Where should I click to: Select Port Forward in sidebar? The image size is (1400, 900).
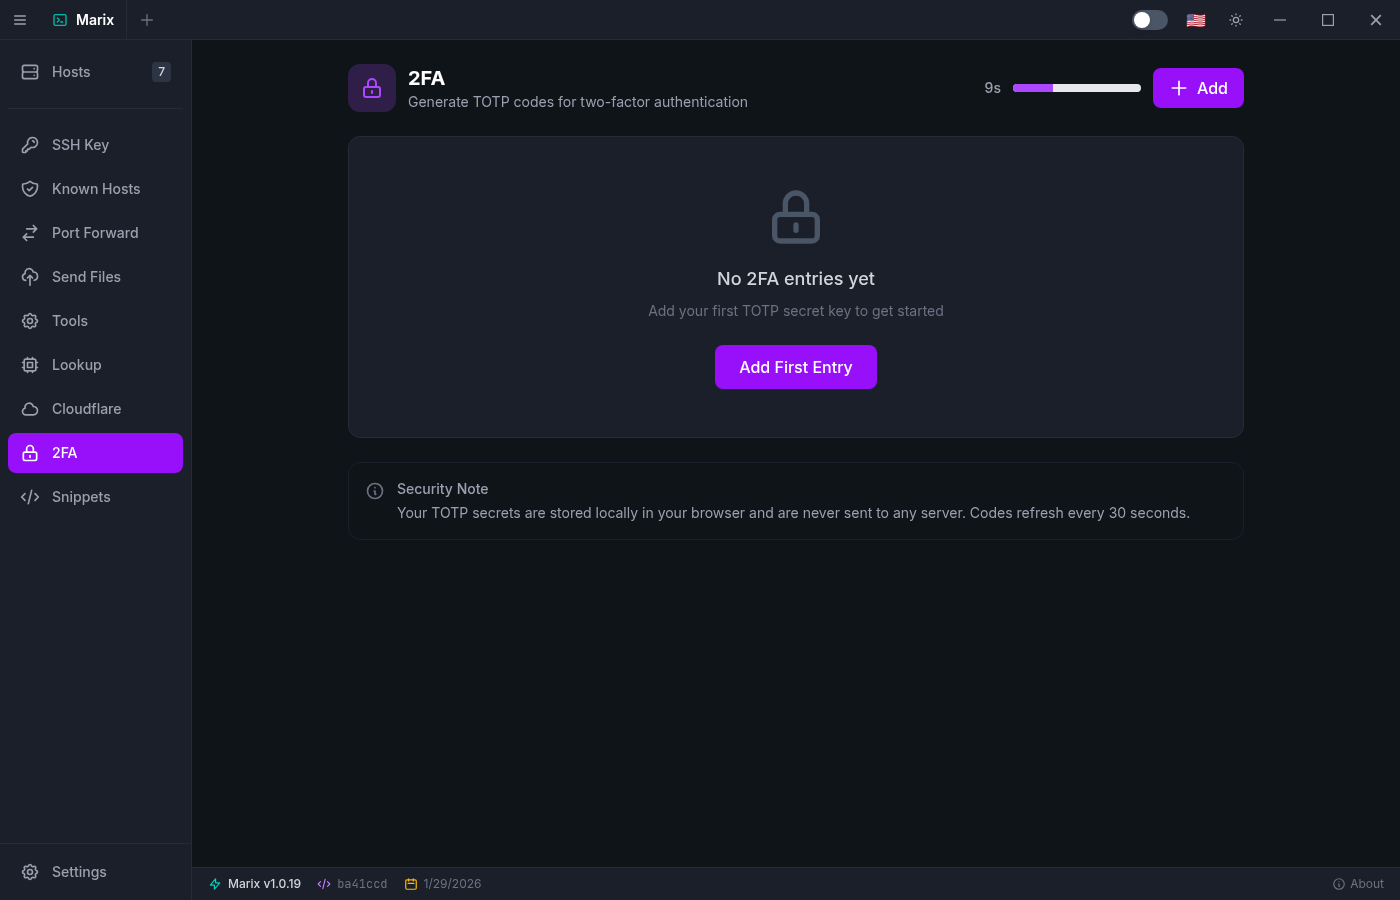tap(95, 233)
